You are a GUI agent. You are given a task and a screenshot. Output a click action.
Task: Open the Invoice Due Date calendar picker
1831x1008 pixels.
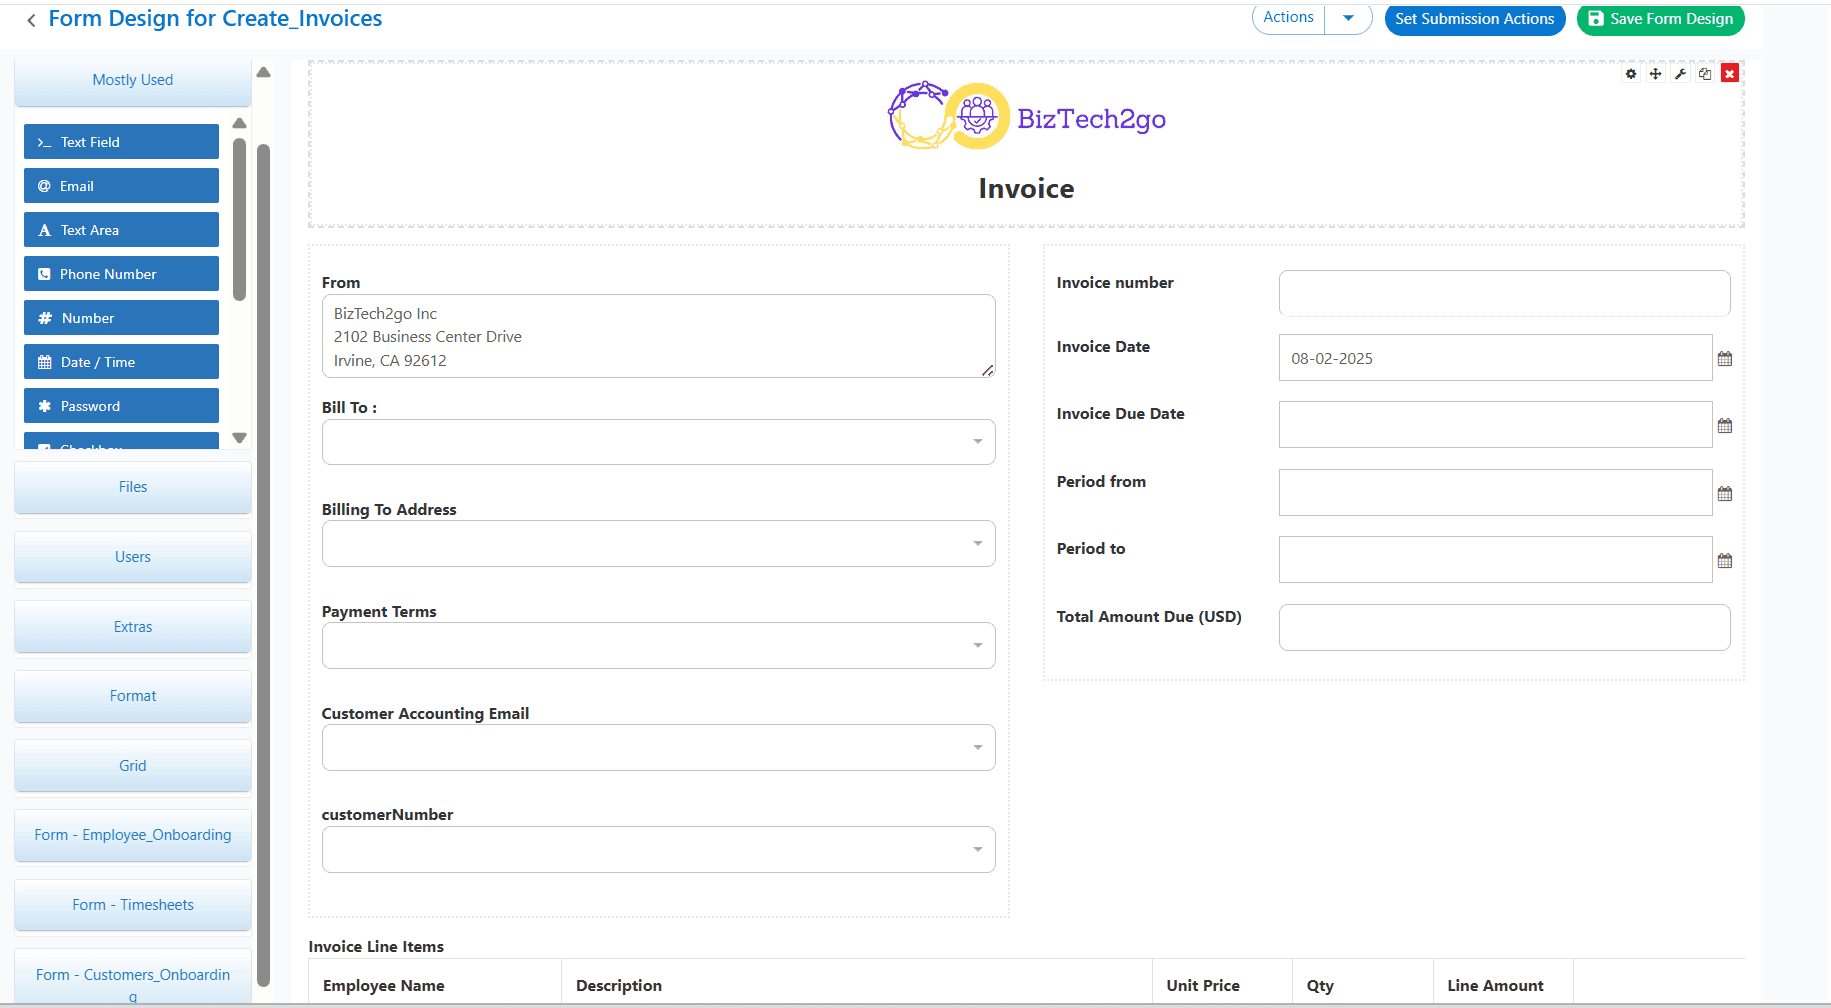(x=1724, y=424)
